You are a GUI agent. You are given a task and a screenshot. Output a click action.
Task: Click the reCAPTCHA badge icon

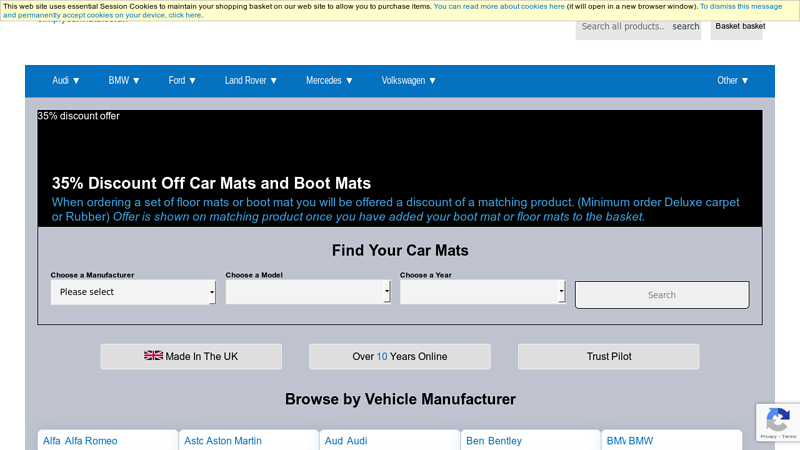point(778,420)
